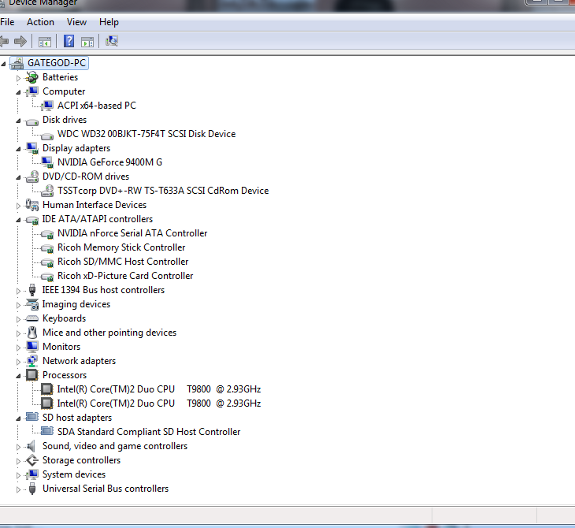
Task: Expand IEEE 1394 Bus host controllers
Action: coord(18,291)
